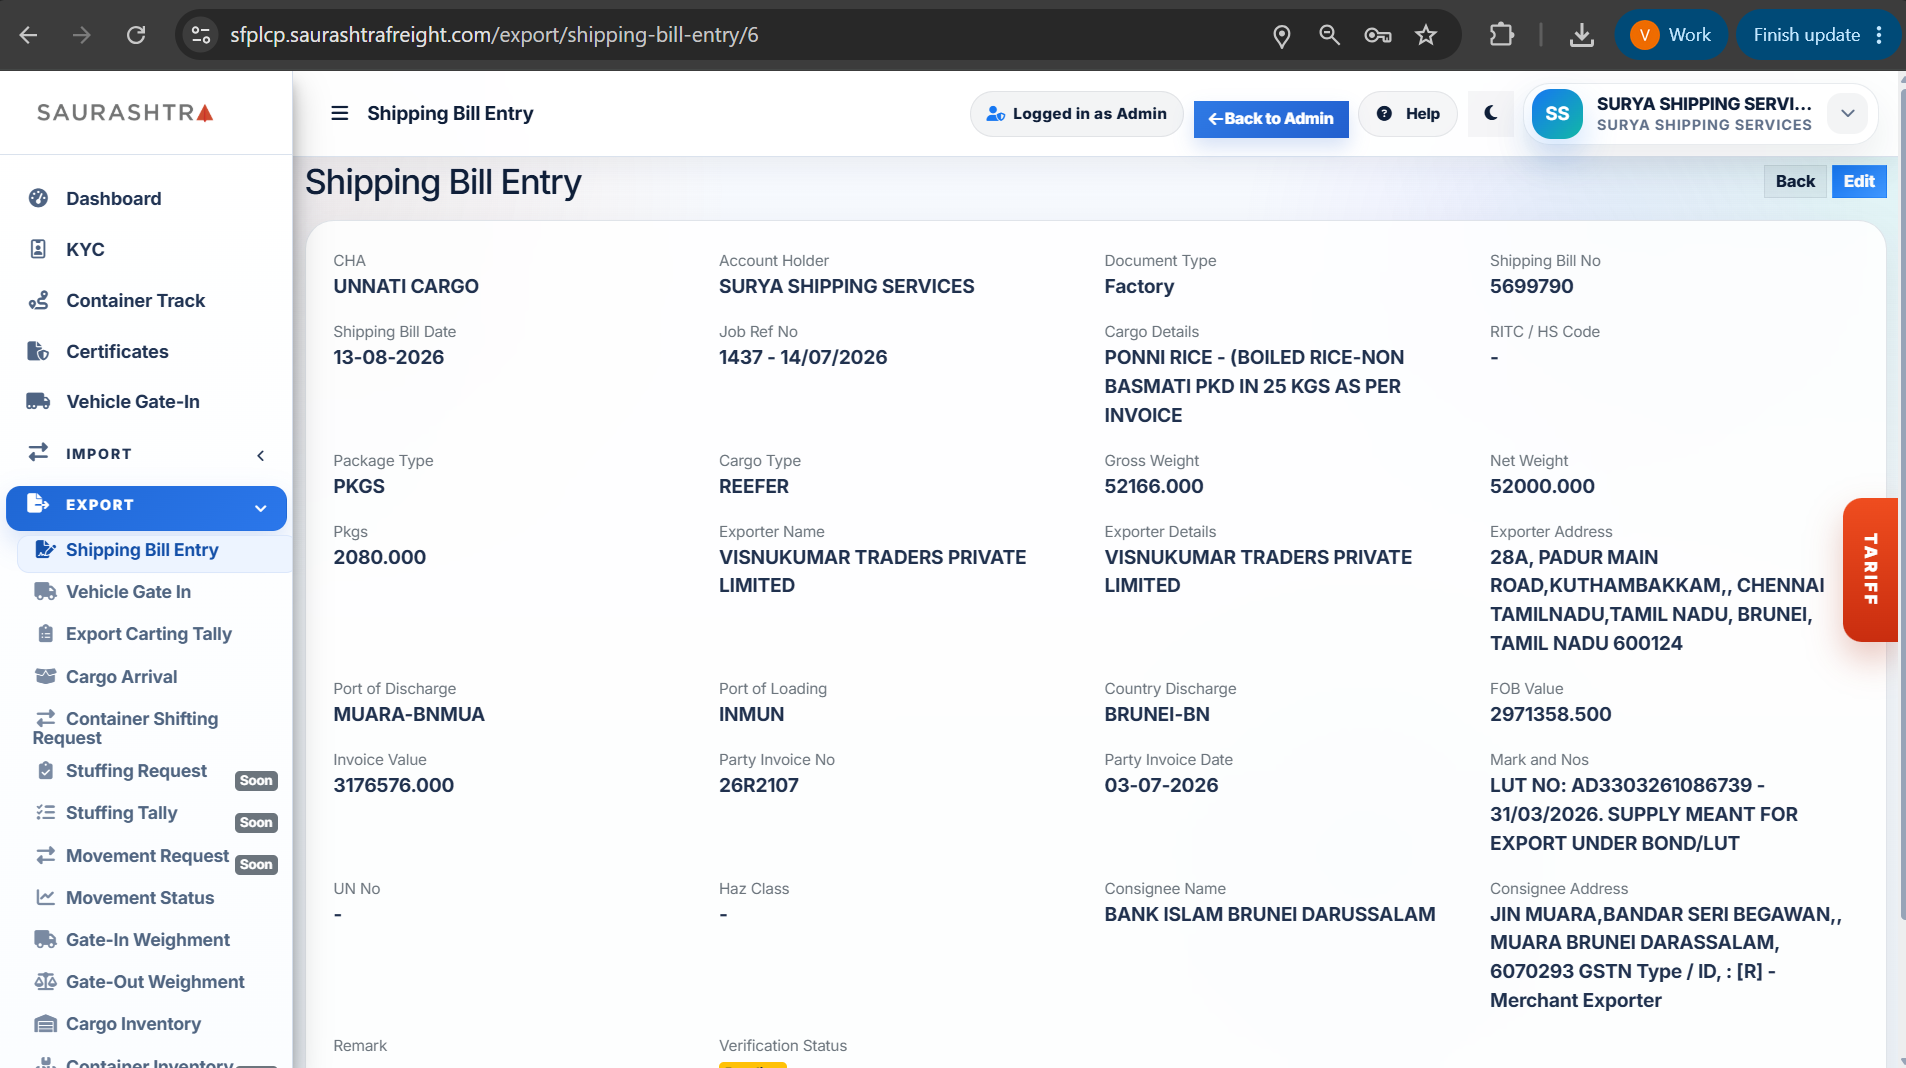Click the Movement Status chart icon
The height and width of the screenshot is (1068, 1906).
[x=45, y=898]
